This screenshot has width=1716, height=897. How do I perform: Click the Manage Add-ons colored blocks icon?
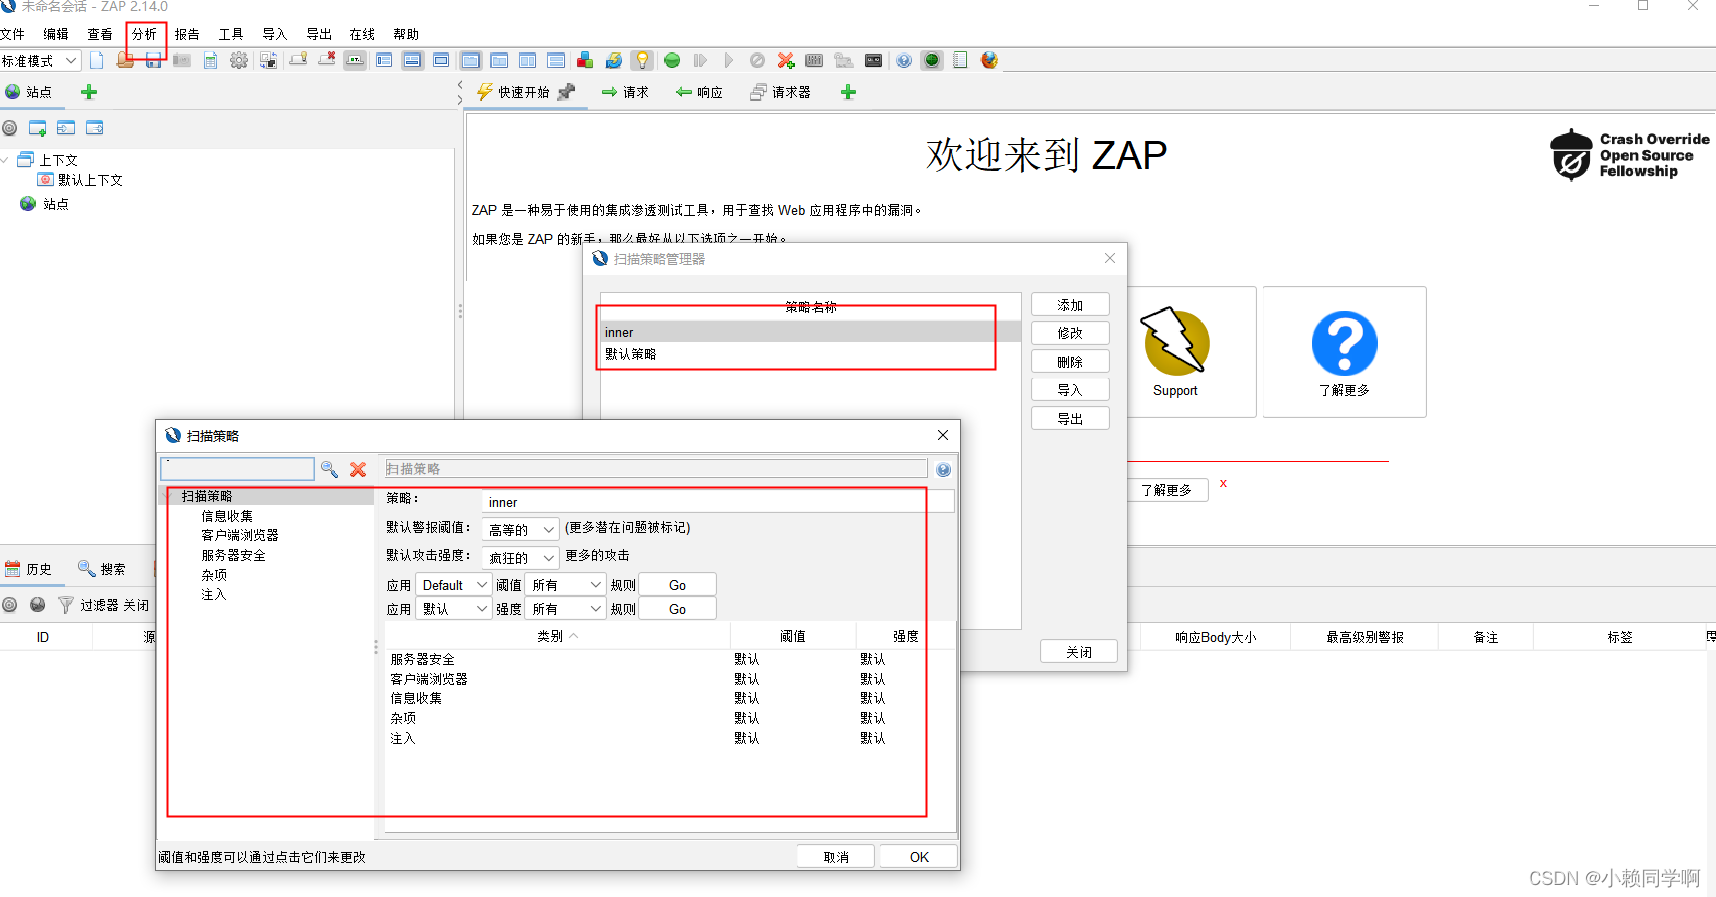585,61
